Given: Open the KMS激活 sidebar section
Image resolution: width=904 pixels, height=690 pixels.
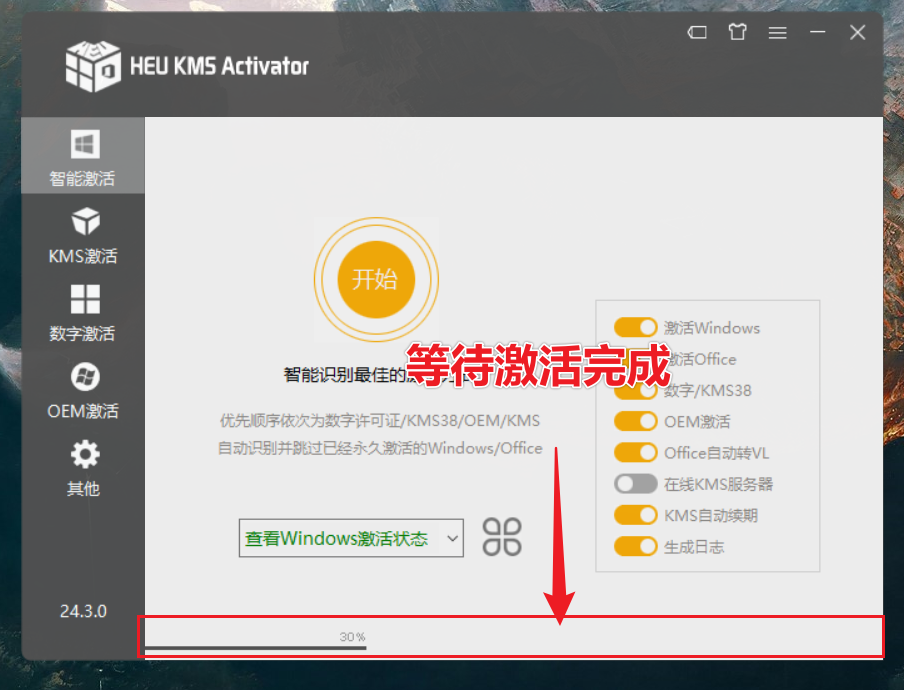Looking at the screenshot, I should click(82, 235).
